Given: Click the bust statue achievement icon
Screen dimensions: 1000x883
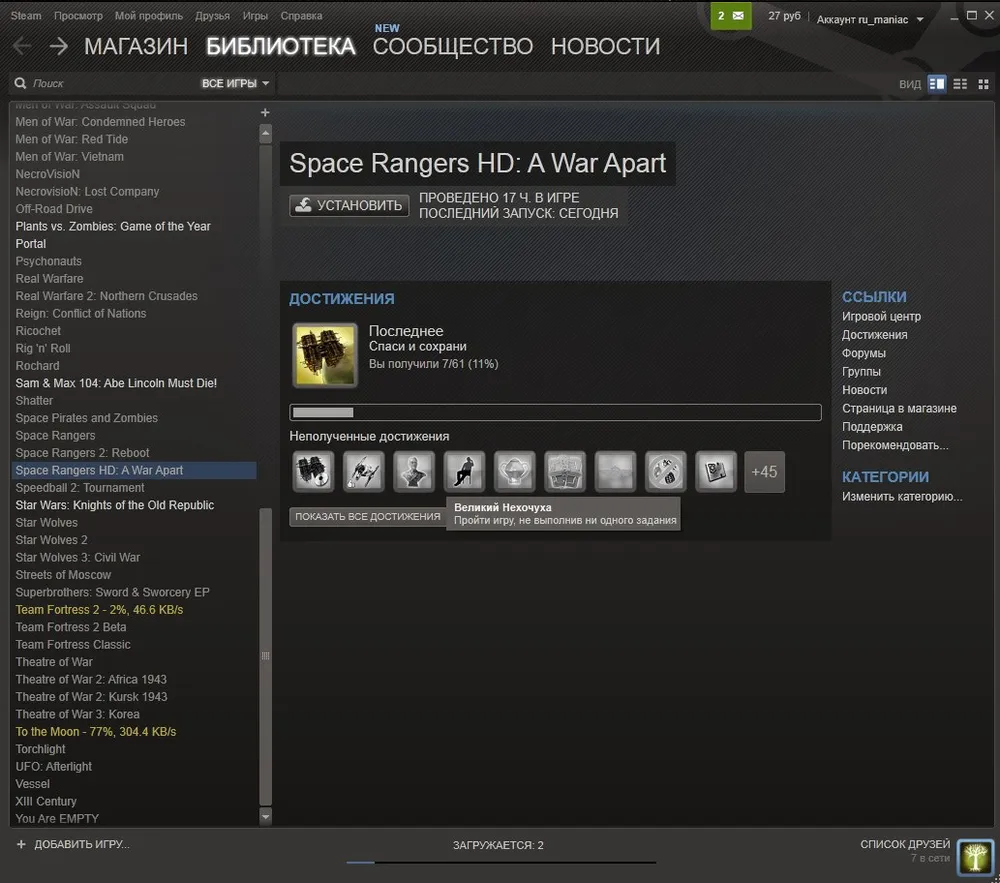Looking at the screenshot, I should [x=414, y=471].
